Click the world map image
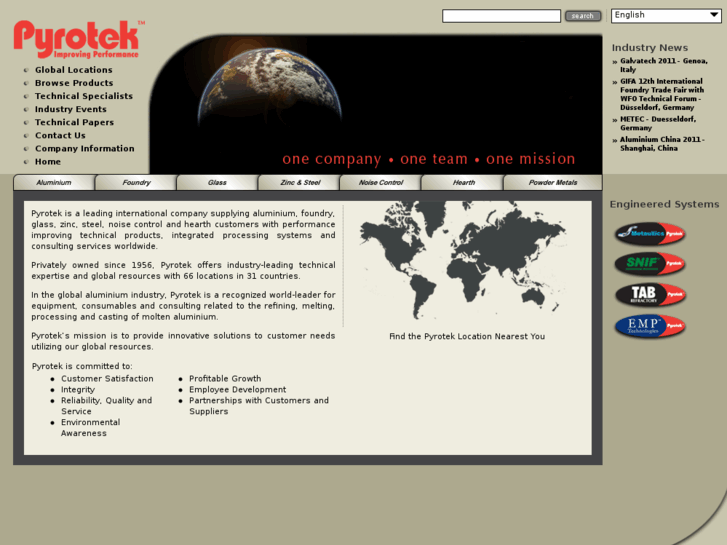 click(x=463, y=260)
